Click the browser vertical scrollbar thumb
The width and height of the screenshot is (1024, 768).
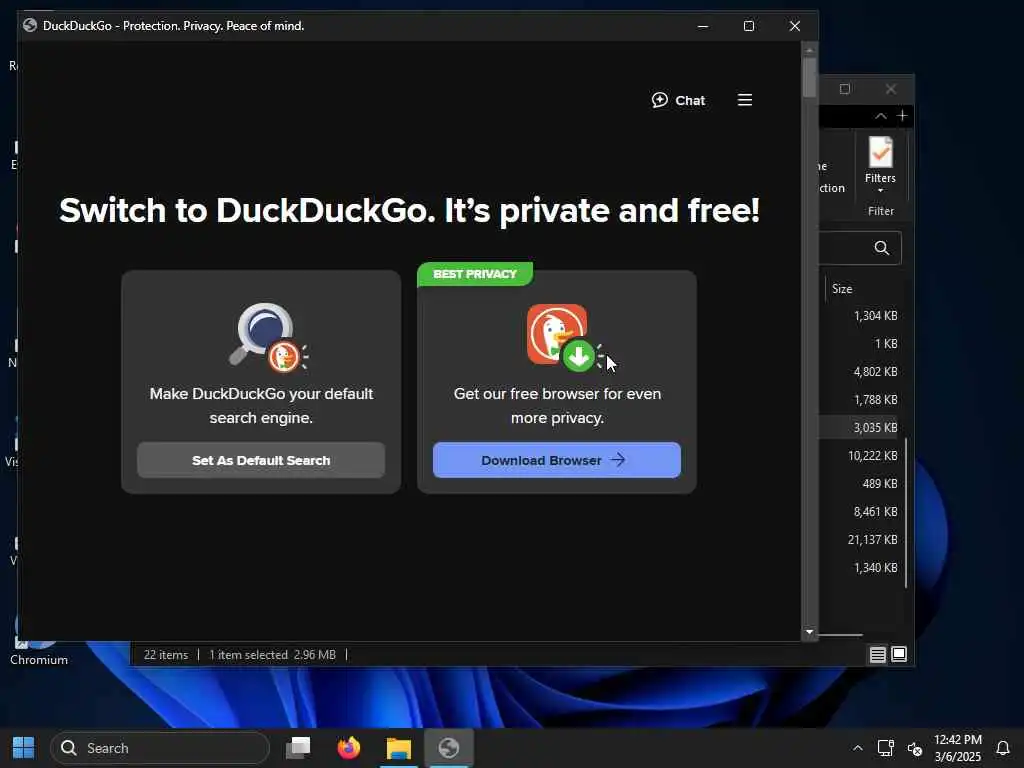pos(810,77)
